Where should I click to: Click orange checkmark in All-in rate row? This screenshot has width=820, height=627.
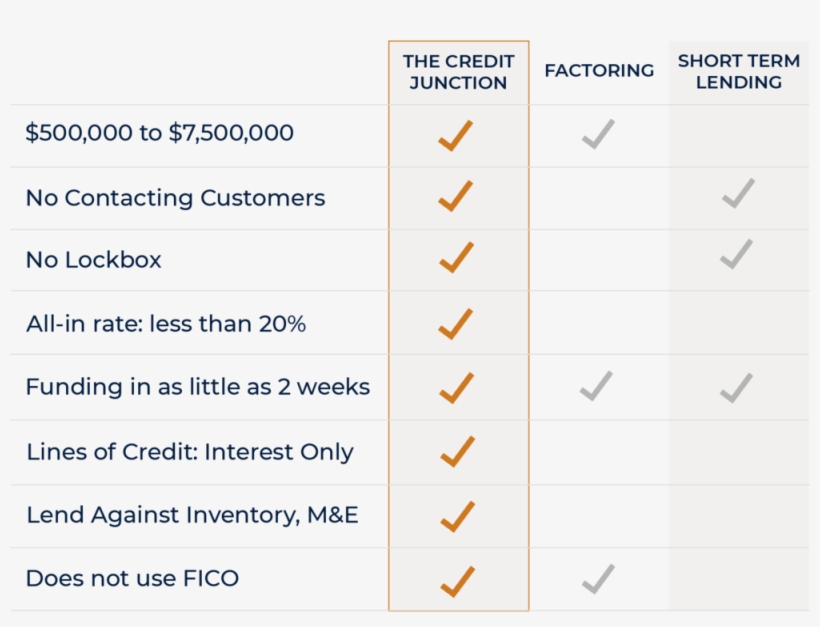tap(456, 324)
